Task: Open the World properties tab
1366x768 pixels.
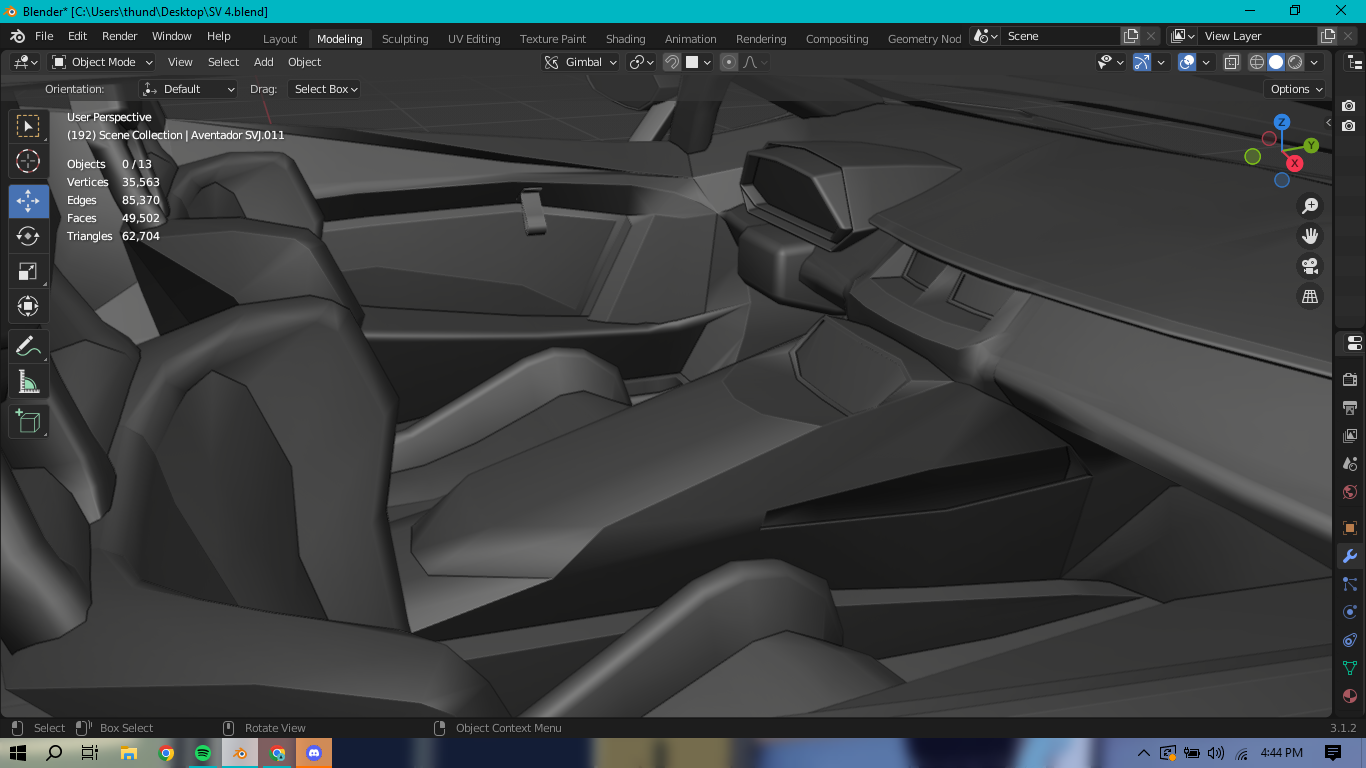Action: 1350,492
